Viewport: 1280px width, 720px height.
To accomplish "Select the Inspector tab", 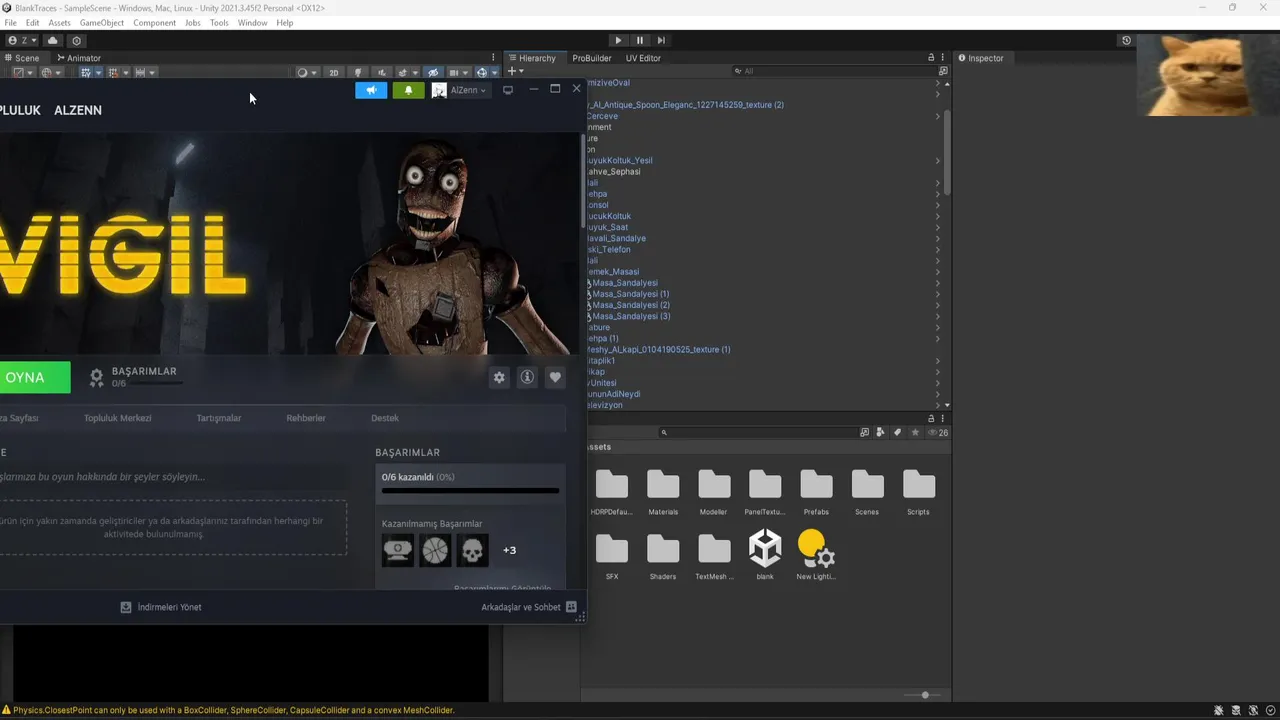I will [x=981, y=58].
